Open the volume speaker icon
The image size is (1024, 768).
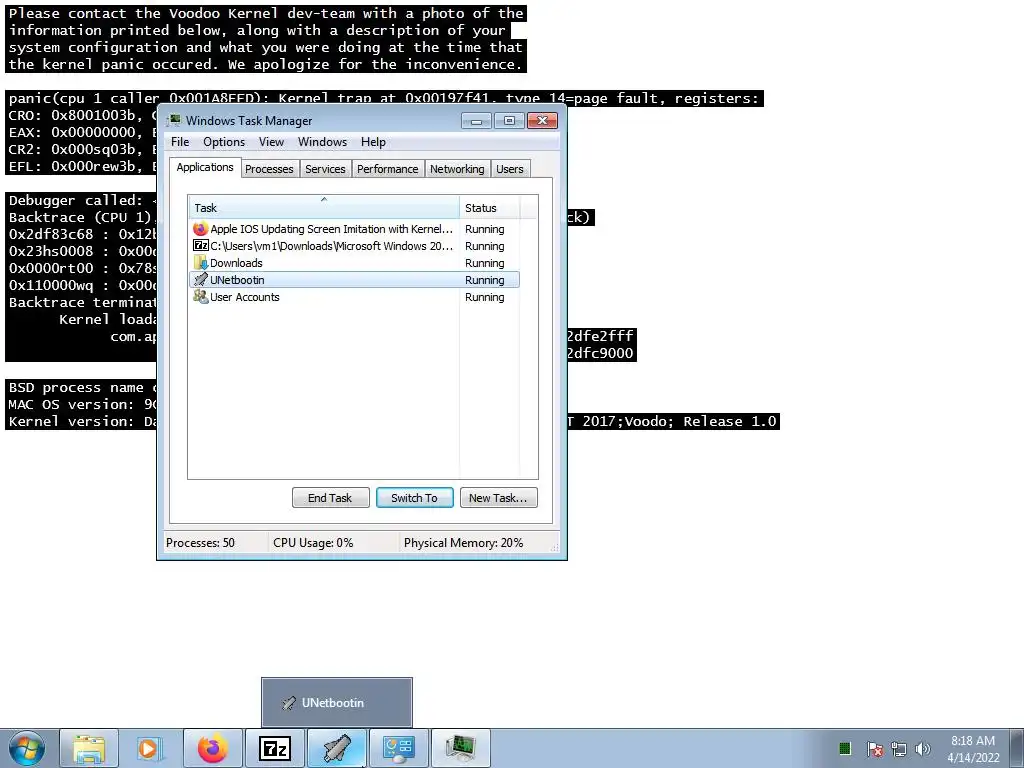(923, 749)
